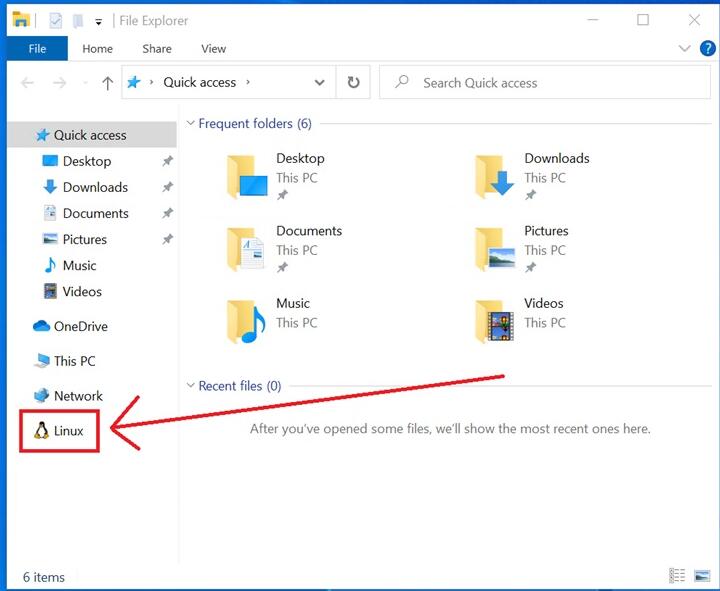Image resolution: width=720 pixels, height=591 pixels.
Task: Collapse the Frequent folders group chevron
Action: tap(191, 123)
